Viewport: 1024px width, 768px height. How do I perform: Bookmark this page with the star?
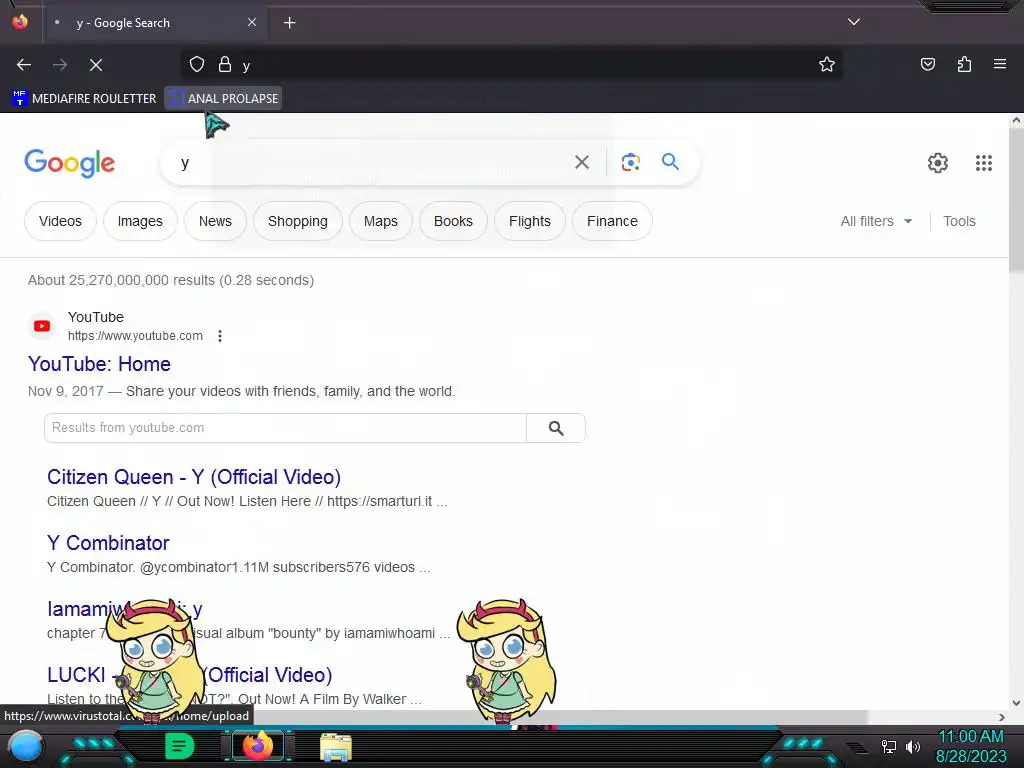coord(827,64)
